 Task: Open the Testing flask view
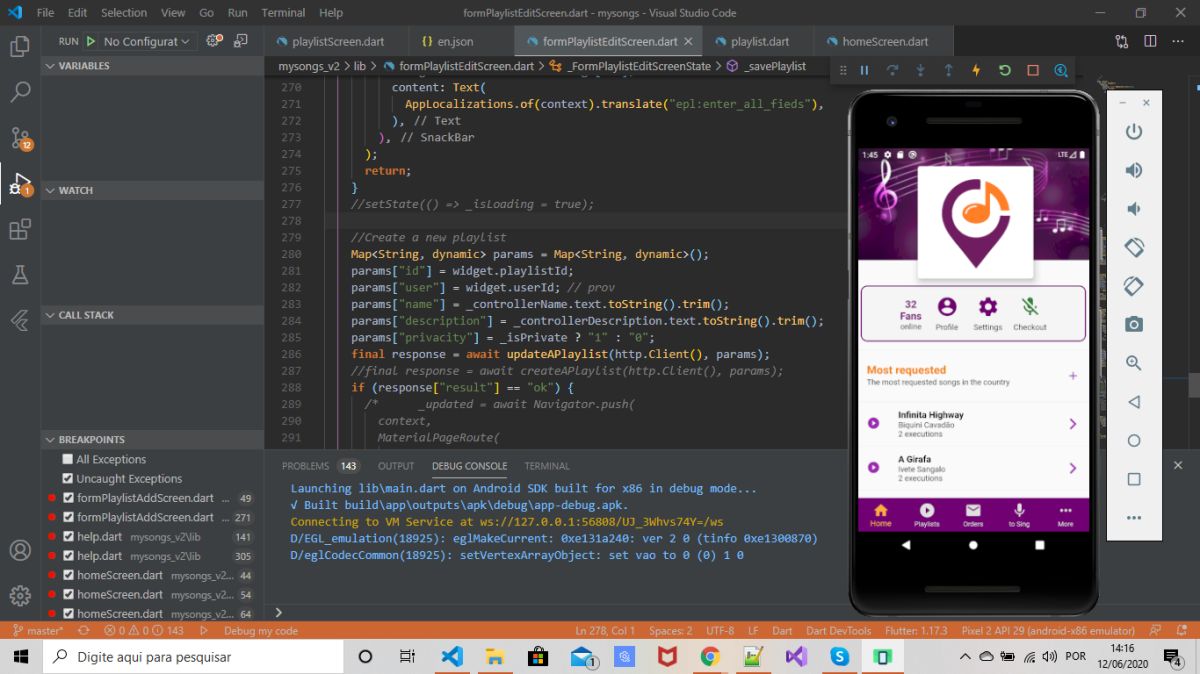(20, 274)
